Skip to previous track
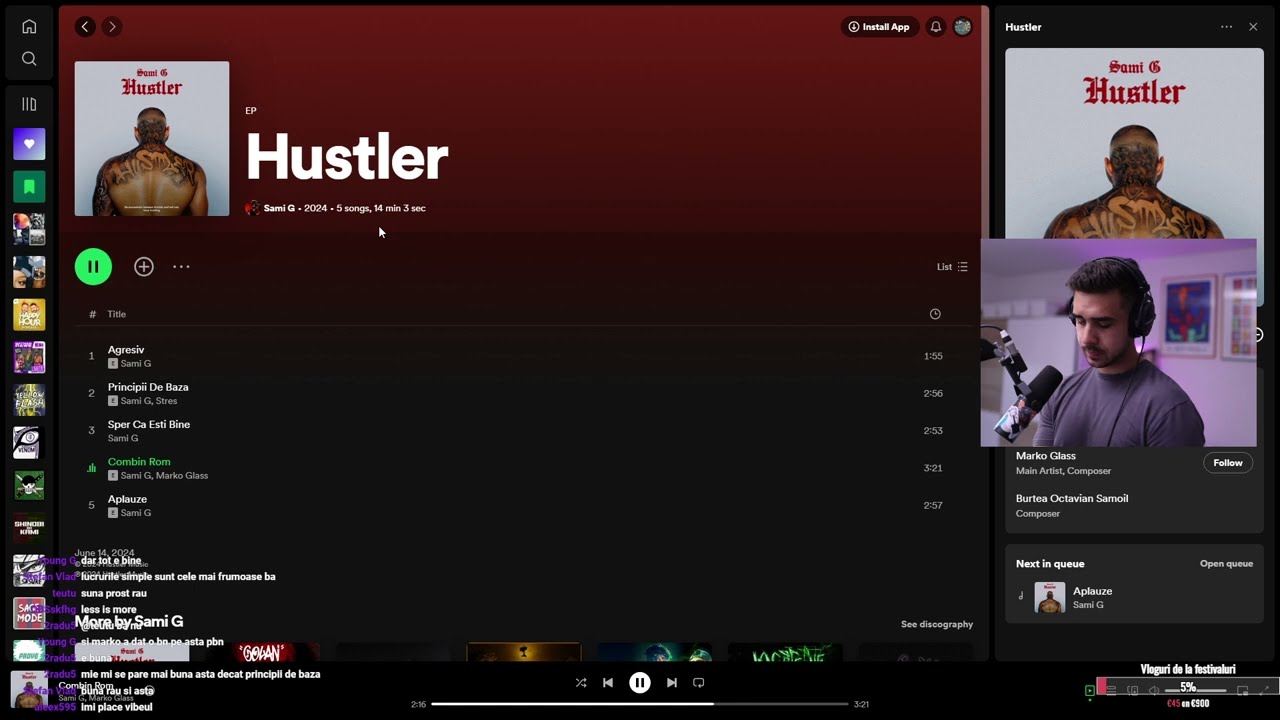Image resolution: width=1280 pixels, height=720 pixels. (x=608, y=683)
